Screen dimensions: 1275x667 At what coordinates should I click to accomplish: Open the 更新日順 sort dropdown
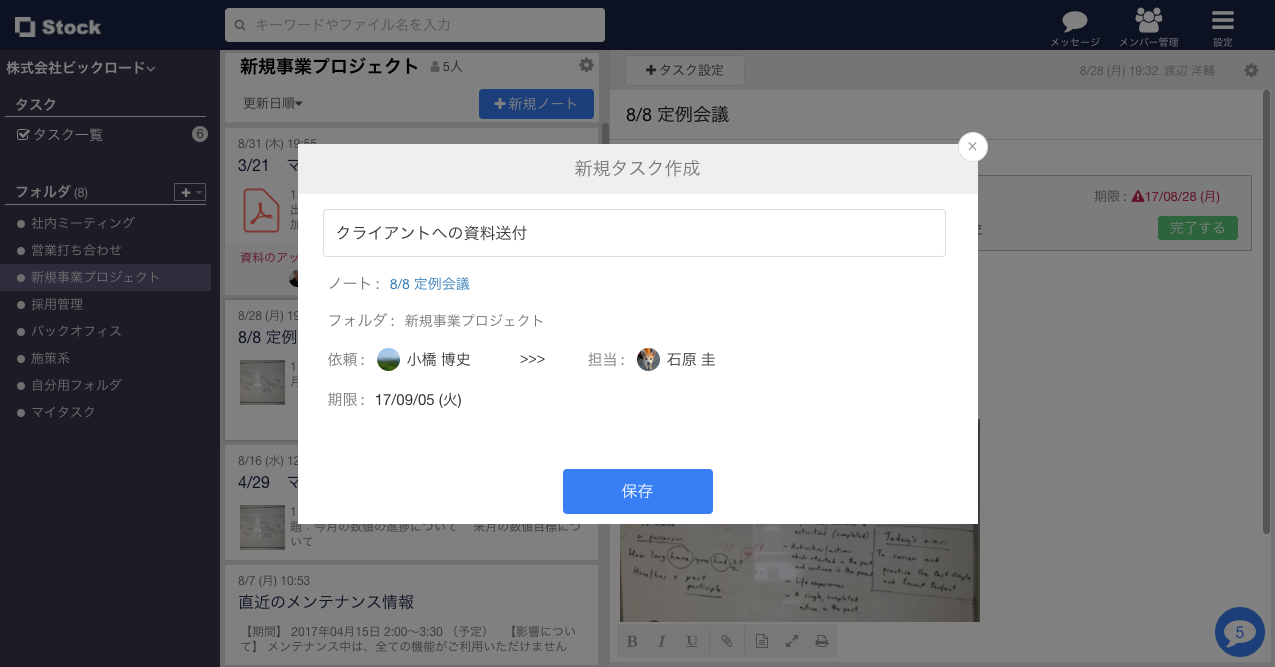tap(272, 103)
